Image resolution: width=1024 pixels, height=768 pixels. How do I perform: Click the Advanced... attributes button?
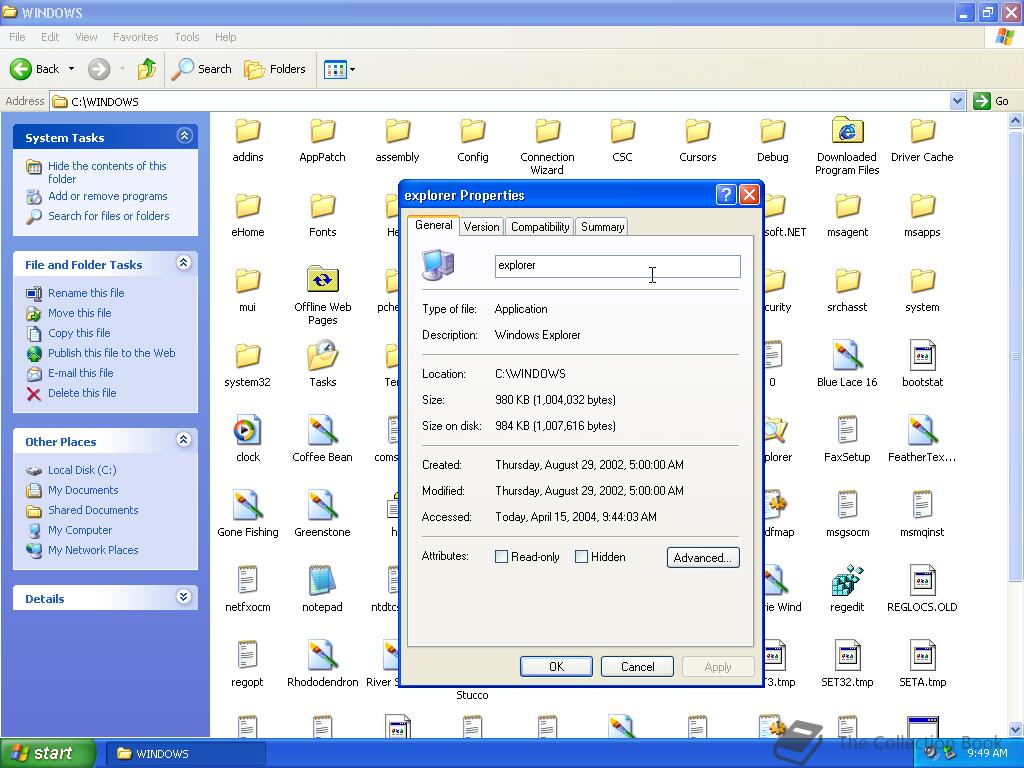coord(703,558)
